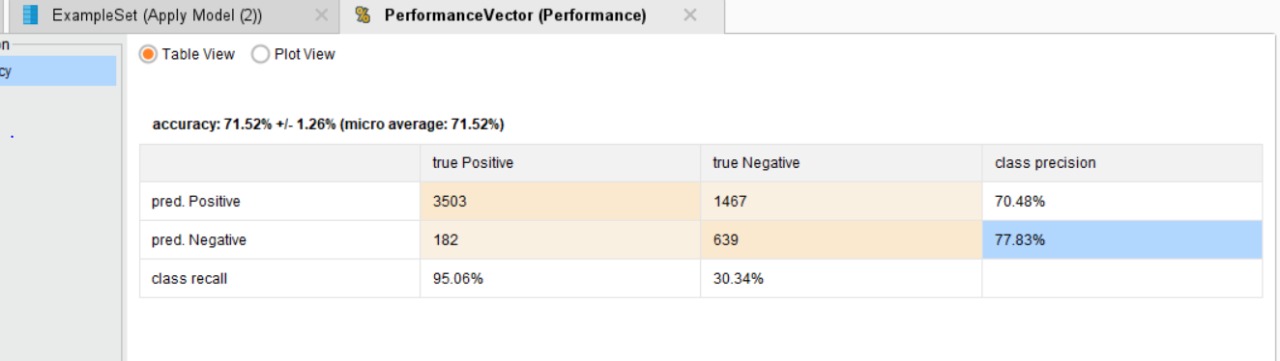This screenshot has width=1280, height=361.
Task: Select the Plot View radio button
Action: (260, 54)
